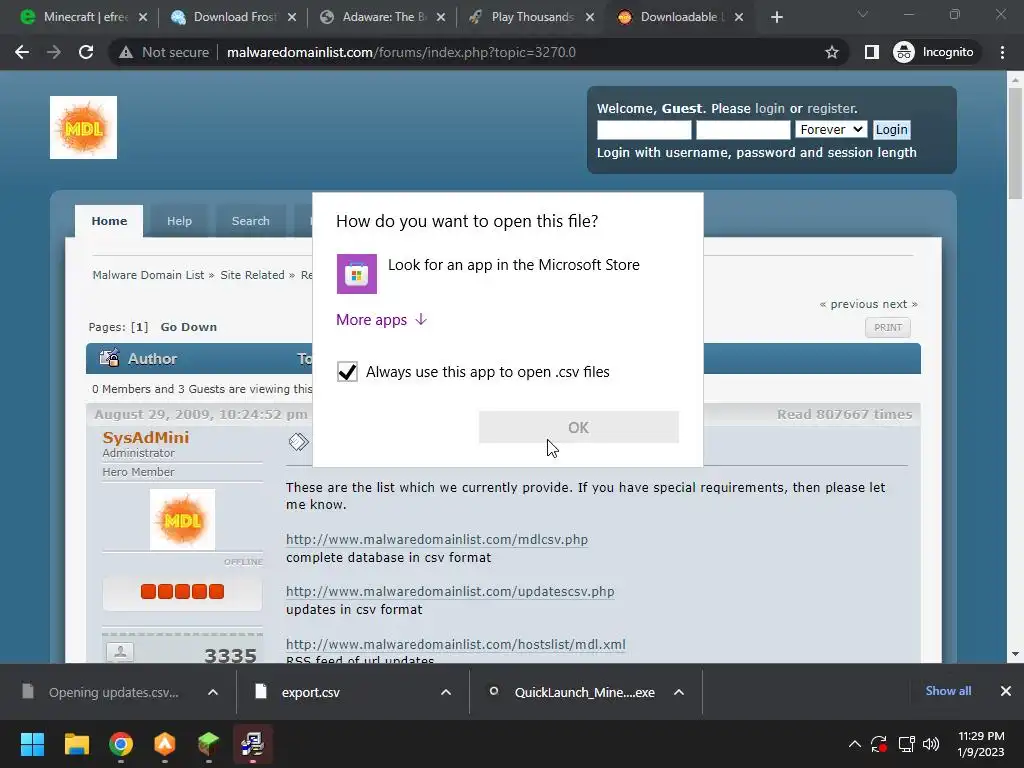
Task: Click the address bar URL
Action: [x=401, y=52]
